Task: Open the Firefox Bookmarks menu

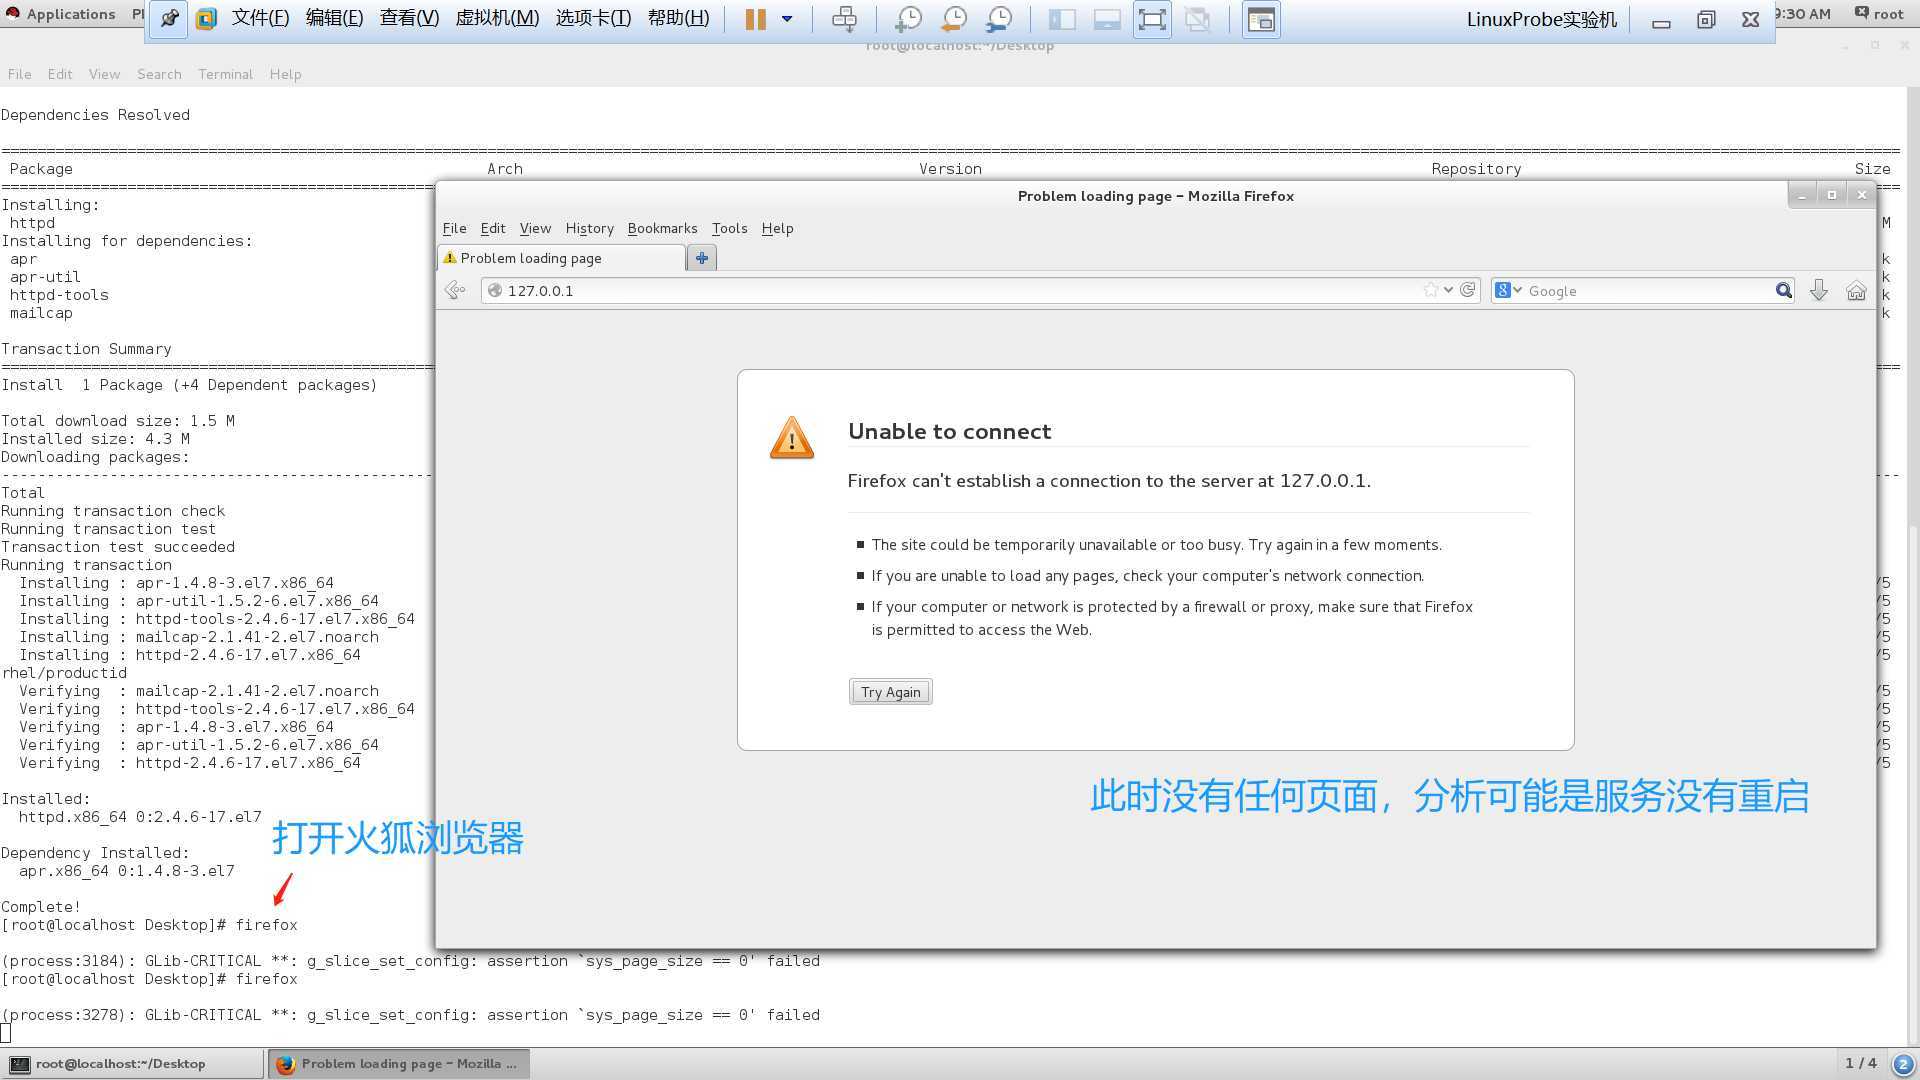Action: click(662, 228)
